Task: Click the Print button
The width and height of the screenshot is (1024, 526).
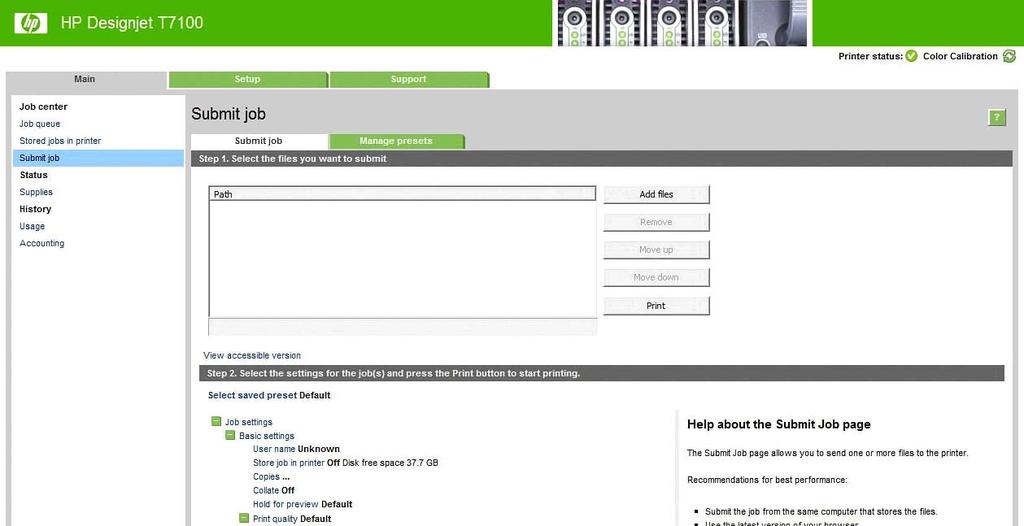Action: tap(656, 306)
